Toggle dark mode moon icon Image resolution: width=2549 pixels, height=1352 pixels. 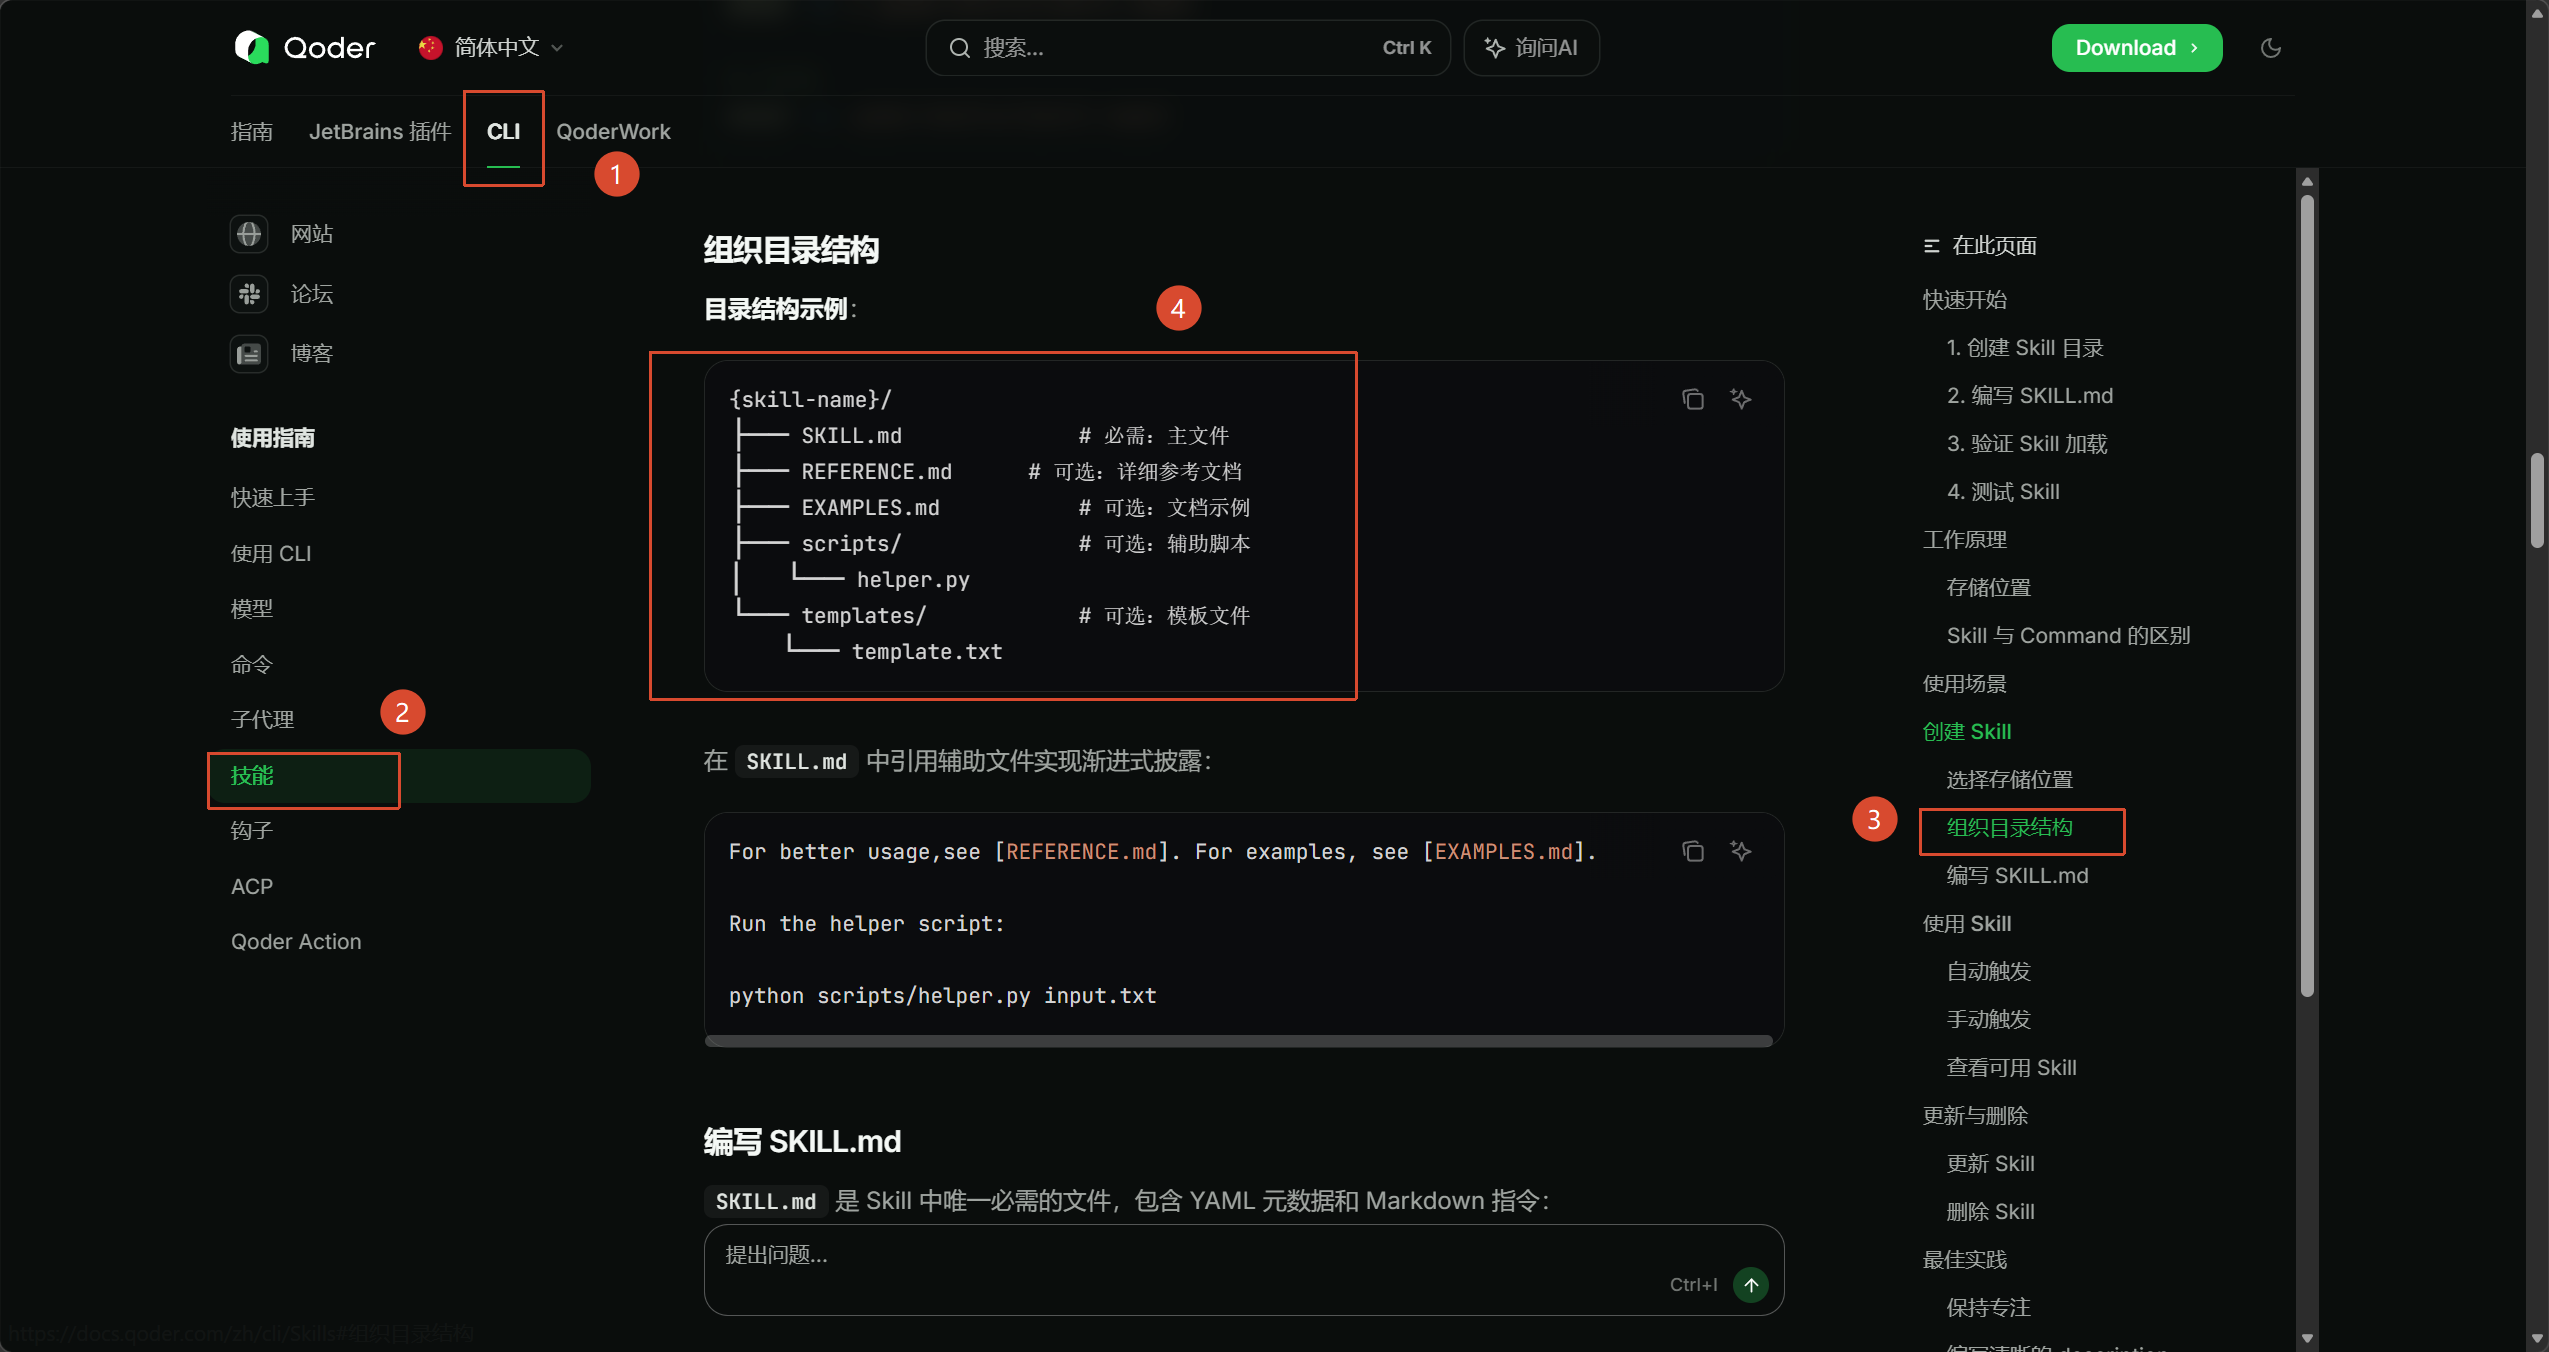coord(2271,48)
